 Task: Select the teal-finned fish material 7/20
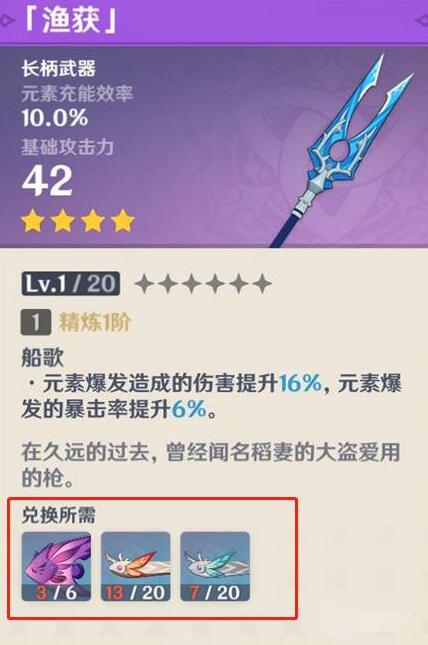[215, 566]
